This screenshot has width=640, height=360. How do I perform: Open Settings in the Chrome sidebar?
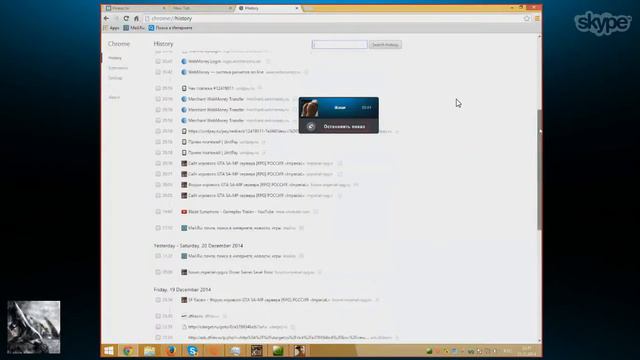coord(116,78)
